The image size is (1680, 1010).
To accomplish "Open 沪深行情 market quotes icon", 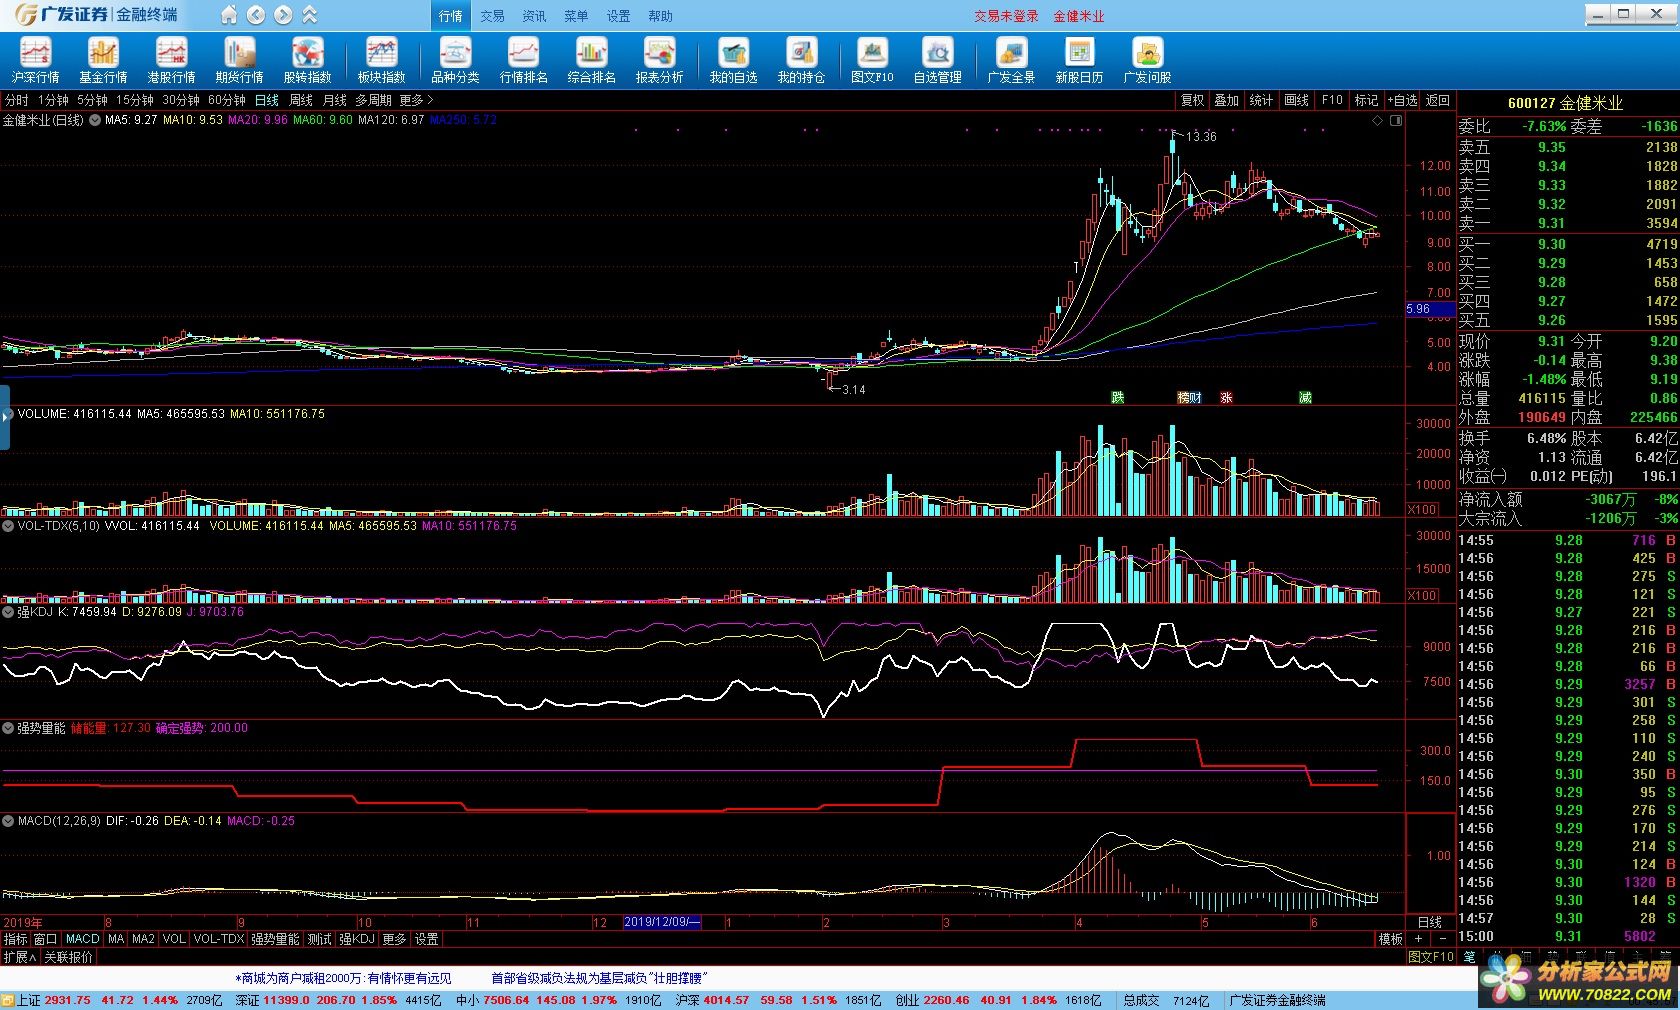I will pyautogui.click(x=35, y=59).
